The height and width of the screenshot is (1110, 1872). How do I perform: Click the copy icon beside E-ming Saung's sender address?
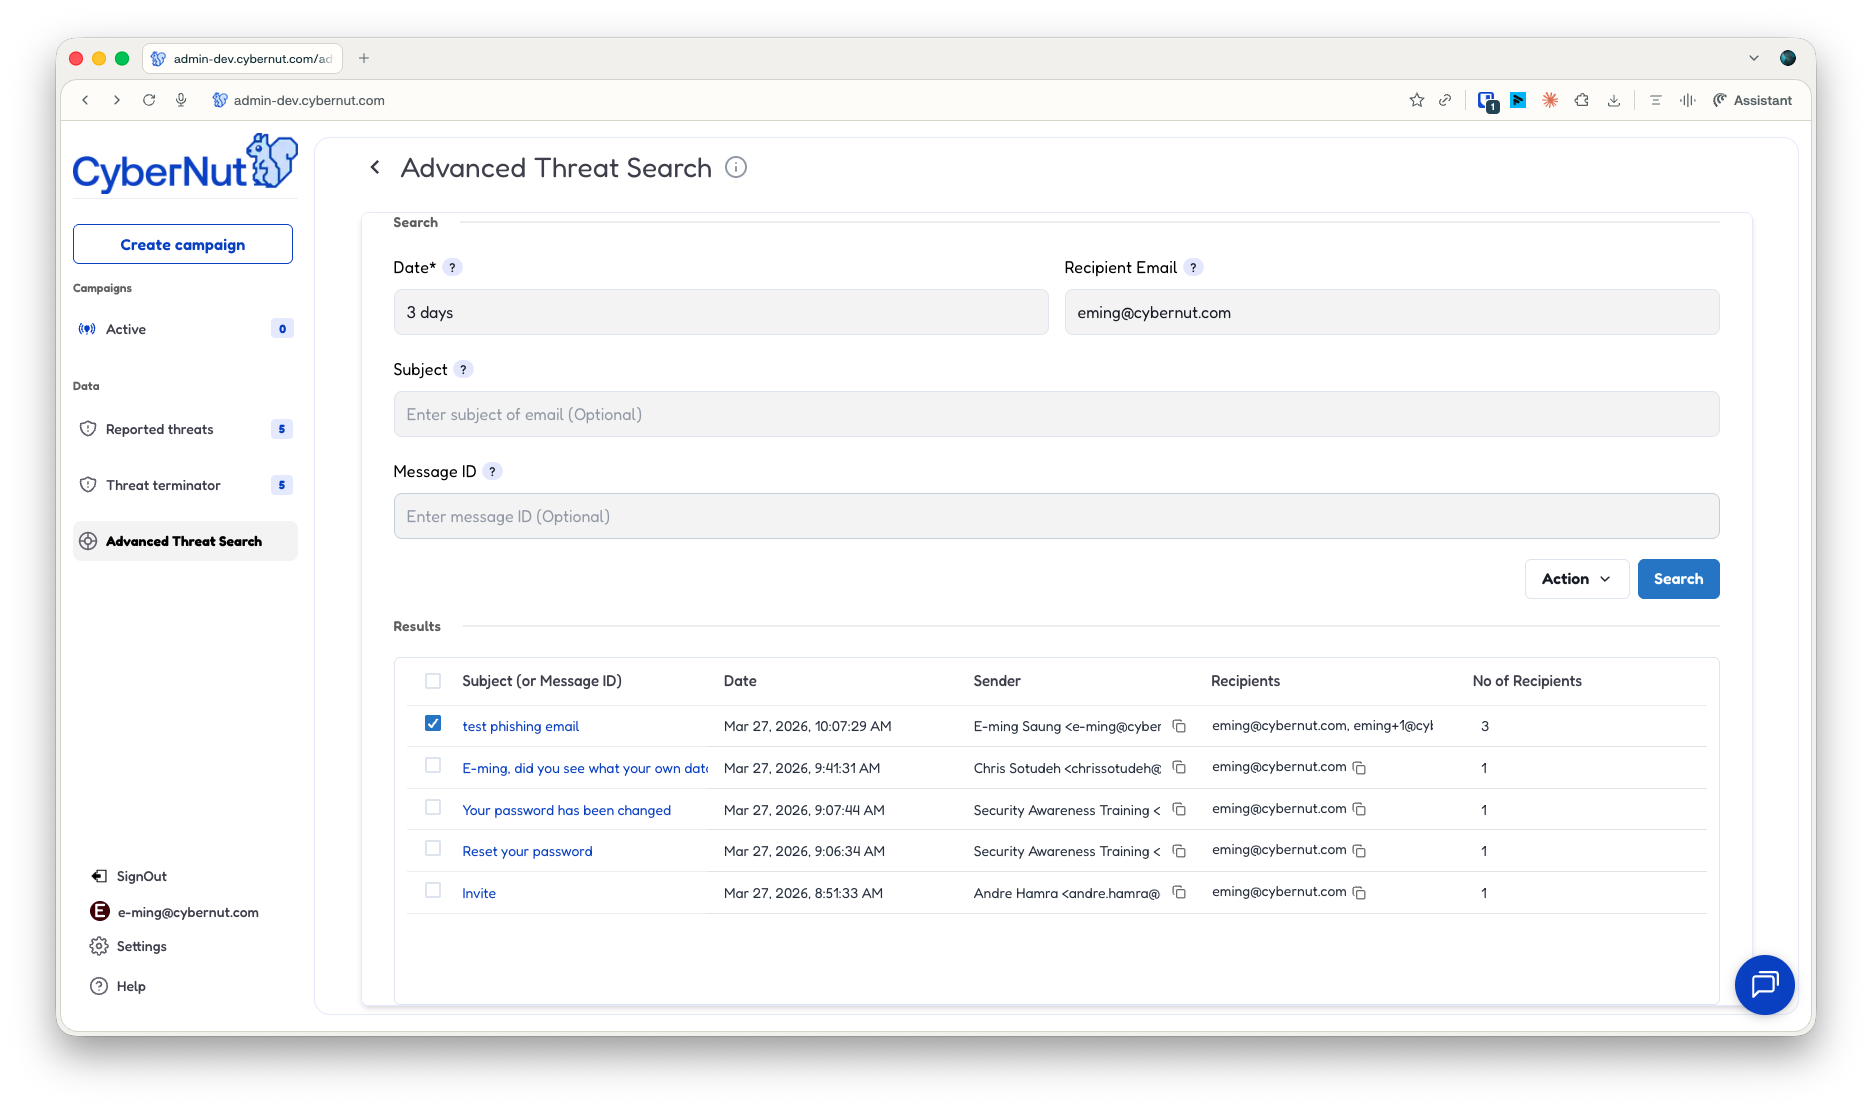[1180, 726]
